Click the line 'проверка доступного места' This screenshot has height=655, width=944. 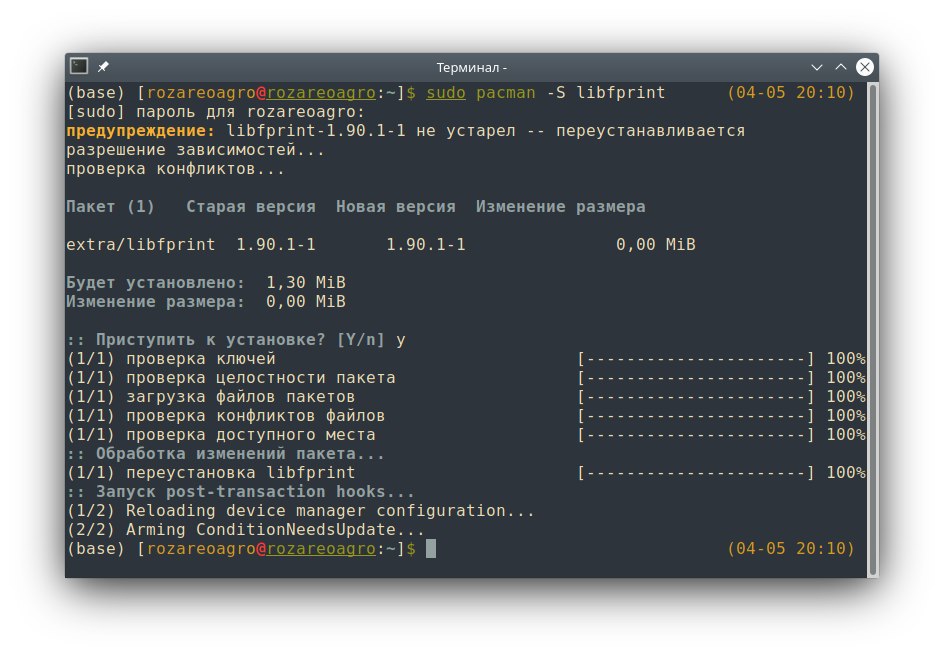(x=221, y=435)
